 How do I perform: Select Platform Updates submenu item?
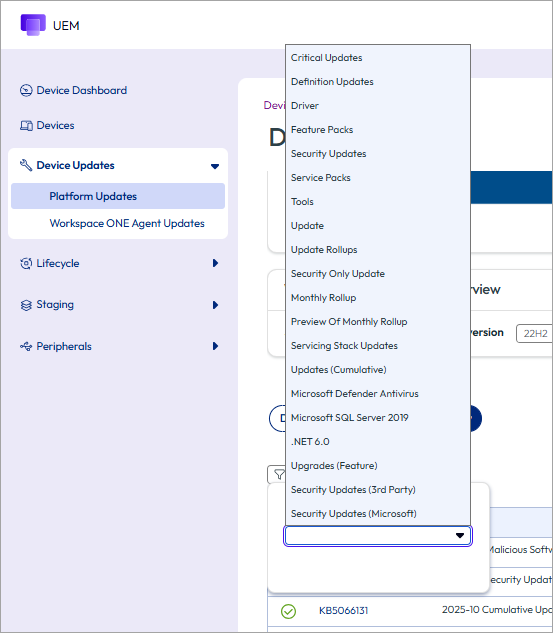118,196
